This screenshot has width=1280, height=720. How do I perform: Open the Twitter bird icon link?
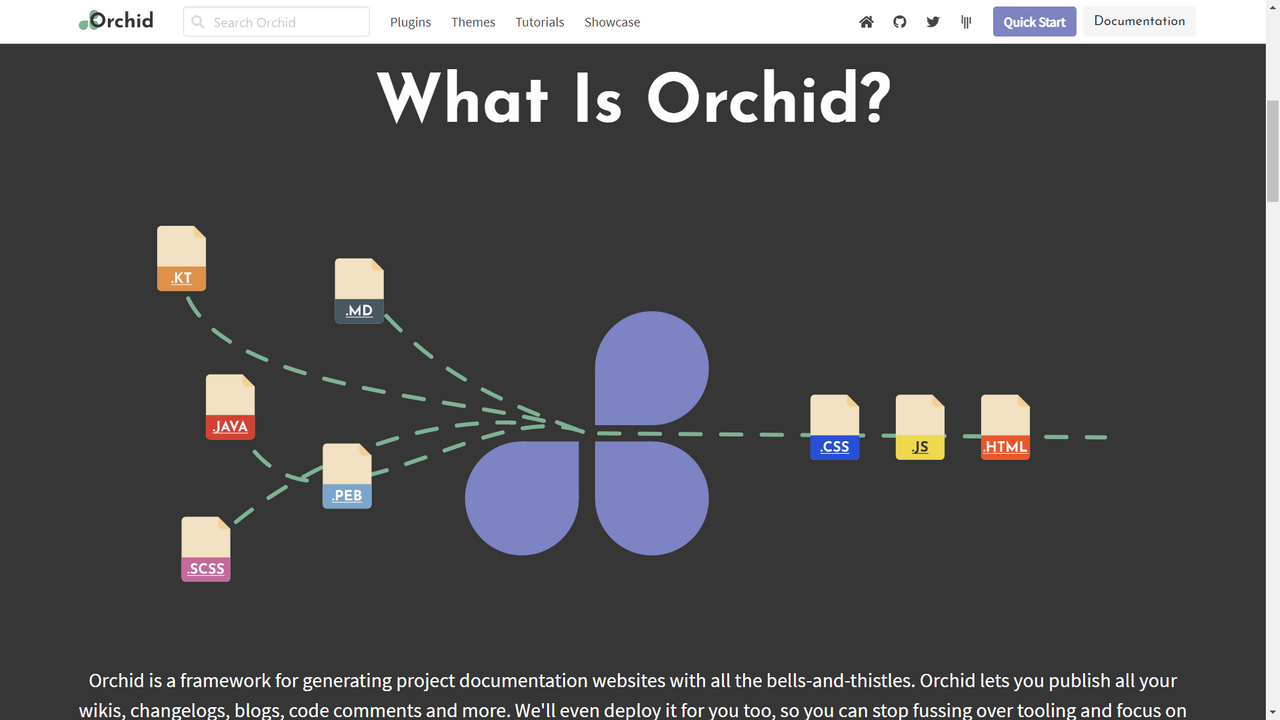pyautogui.click(x=933, y=22)
